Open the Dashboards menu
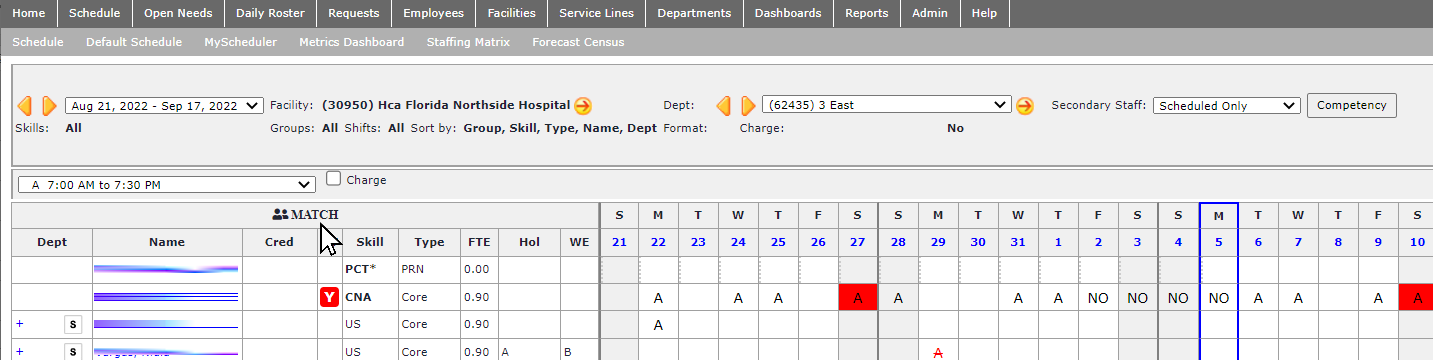The width and height of the screenshot is (1433, 360). click(x=788, y=13)
